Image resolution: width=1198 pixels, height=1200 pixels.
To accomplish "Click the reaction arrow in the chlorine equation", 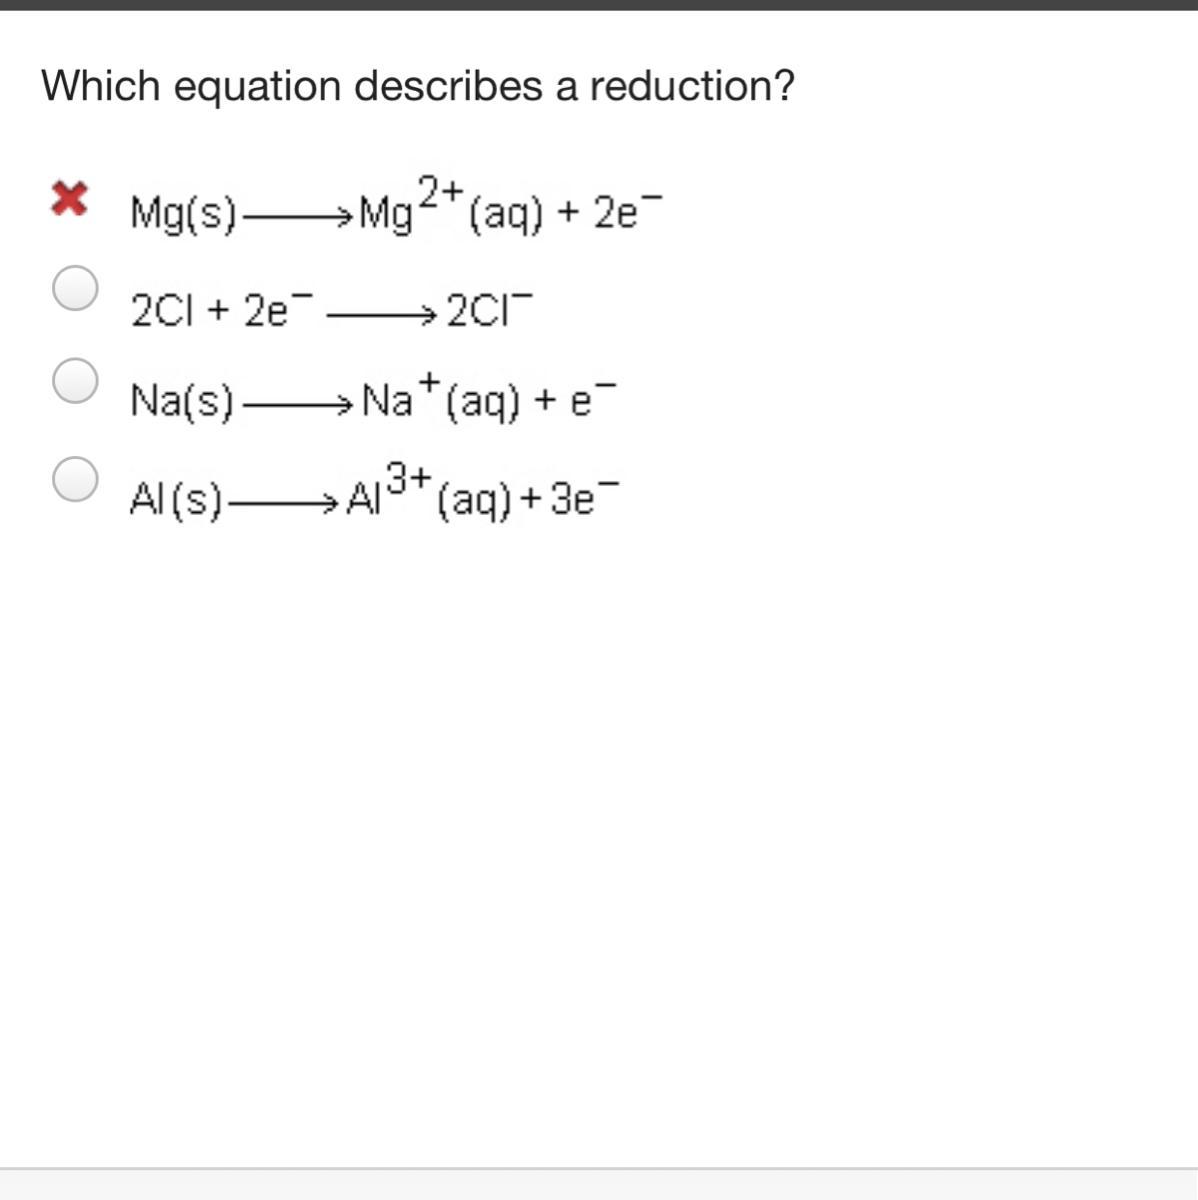I will pos(382,315).
